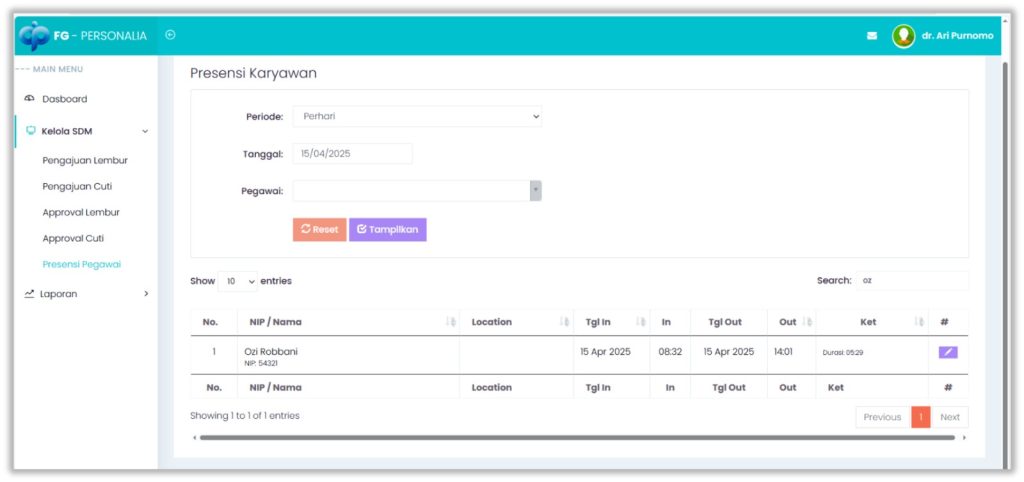The image size is (1024, 482).
Task: Open the mail envelope icon in header
Action: [872, 36]
